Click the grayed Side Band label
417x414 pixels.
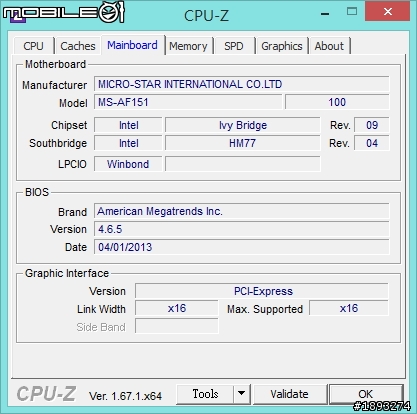click(101, 327)
